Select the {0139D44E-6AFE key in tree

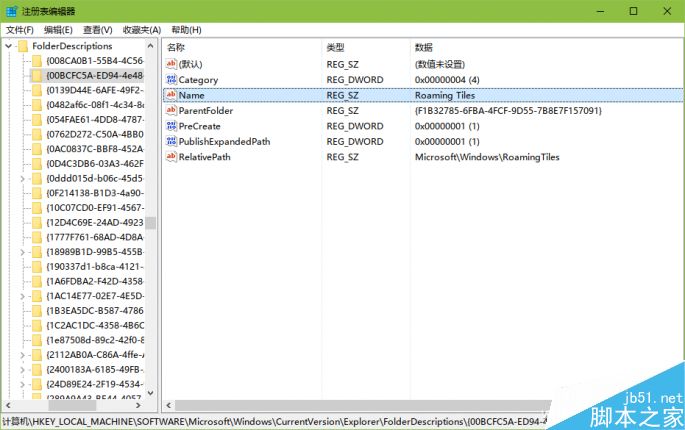coord(95,90)
